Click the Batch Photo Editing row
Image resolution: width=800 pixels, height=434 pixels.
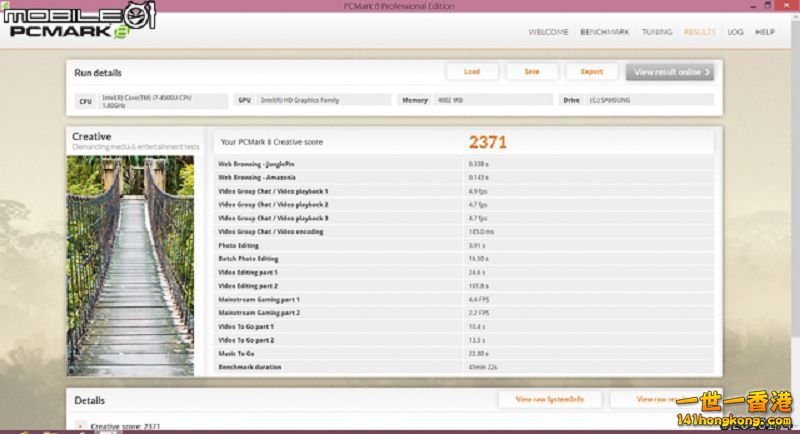(x=464, y=259)
